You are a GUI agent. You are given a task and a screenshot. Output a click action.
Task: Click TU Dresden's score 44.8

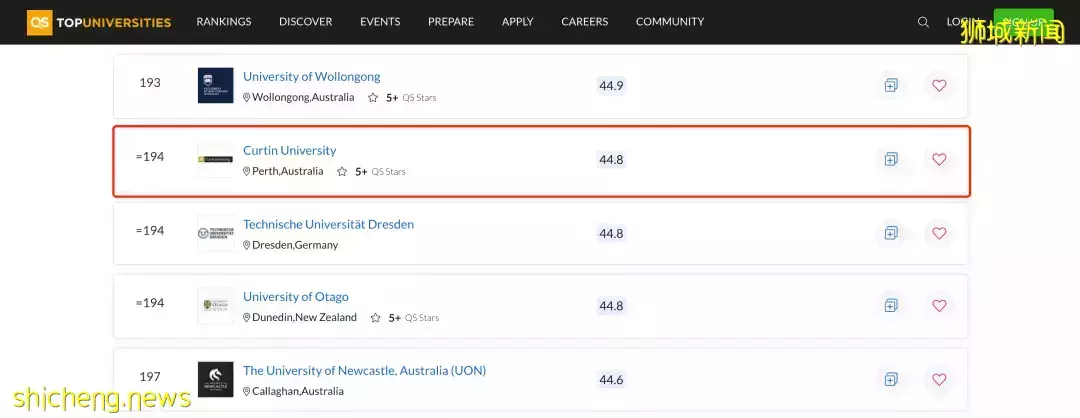[611, 233]
